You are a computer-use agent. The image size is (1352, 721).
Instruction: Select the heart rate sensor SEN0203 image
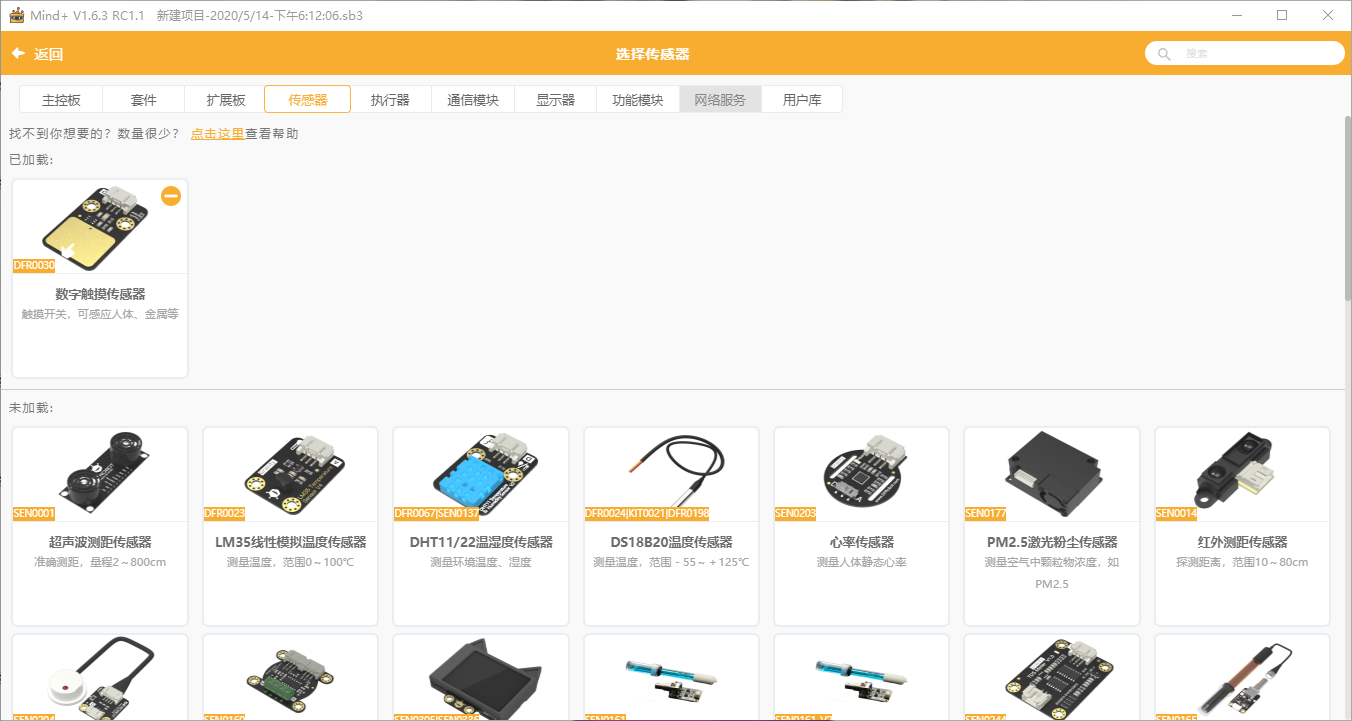click(862, 474)
